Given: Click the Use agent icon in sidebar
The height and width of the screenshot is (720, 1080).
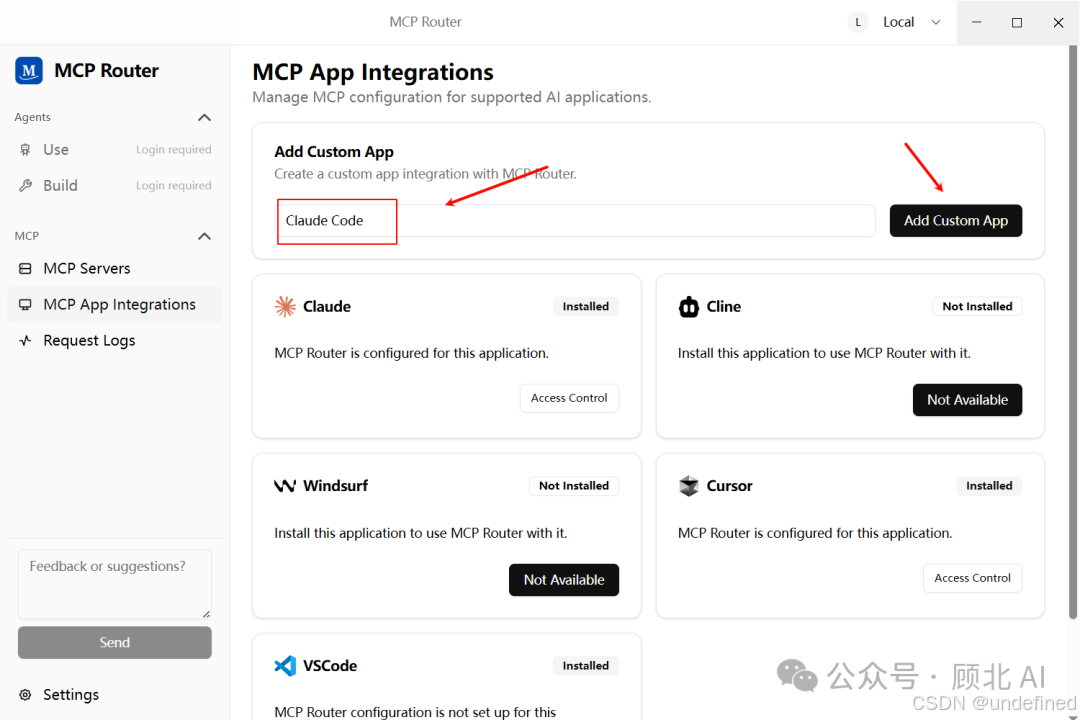Looking at the screenshot, I should pyautogui.click(x=25, y=150).
